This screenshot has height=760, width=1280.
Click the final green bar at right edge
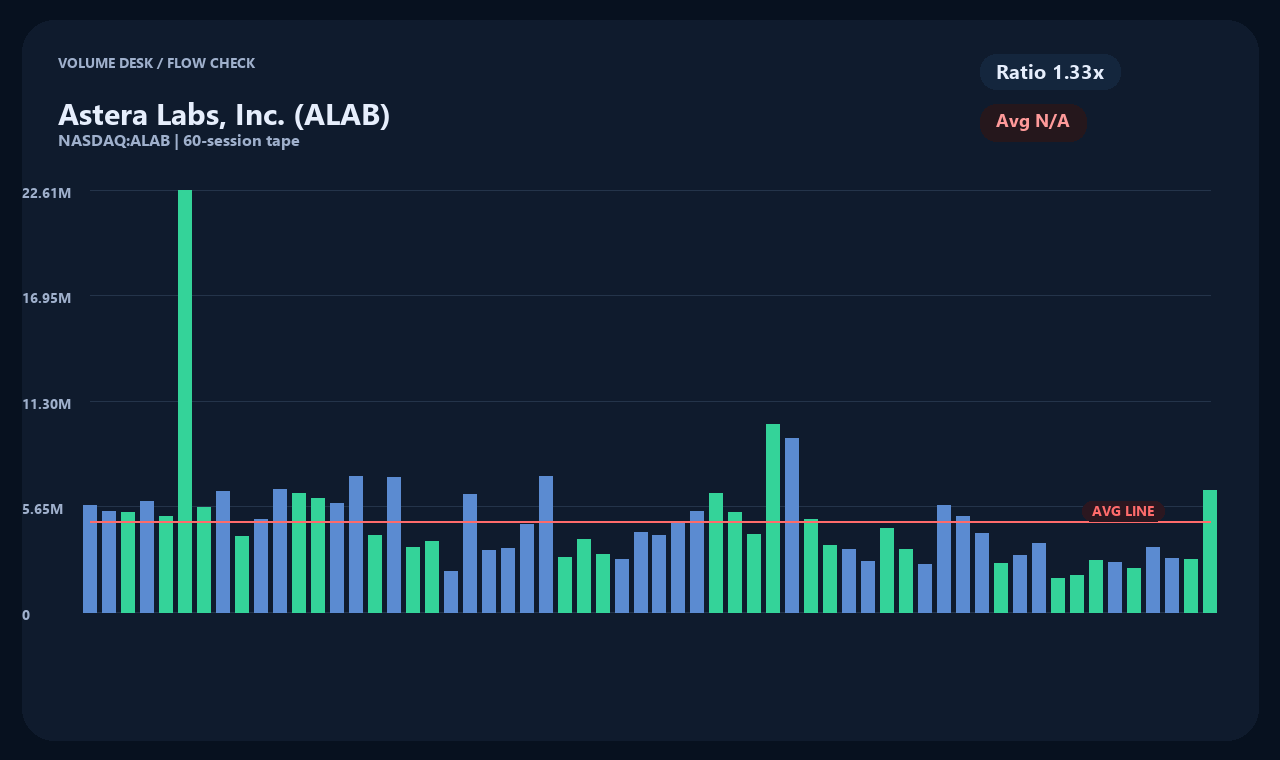(1210, 551)
